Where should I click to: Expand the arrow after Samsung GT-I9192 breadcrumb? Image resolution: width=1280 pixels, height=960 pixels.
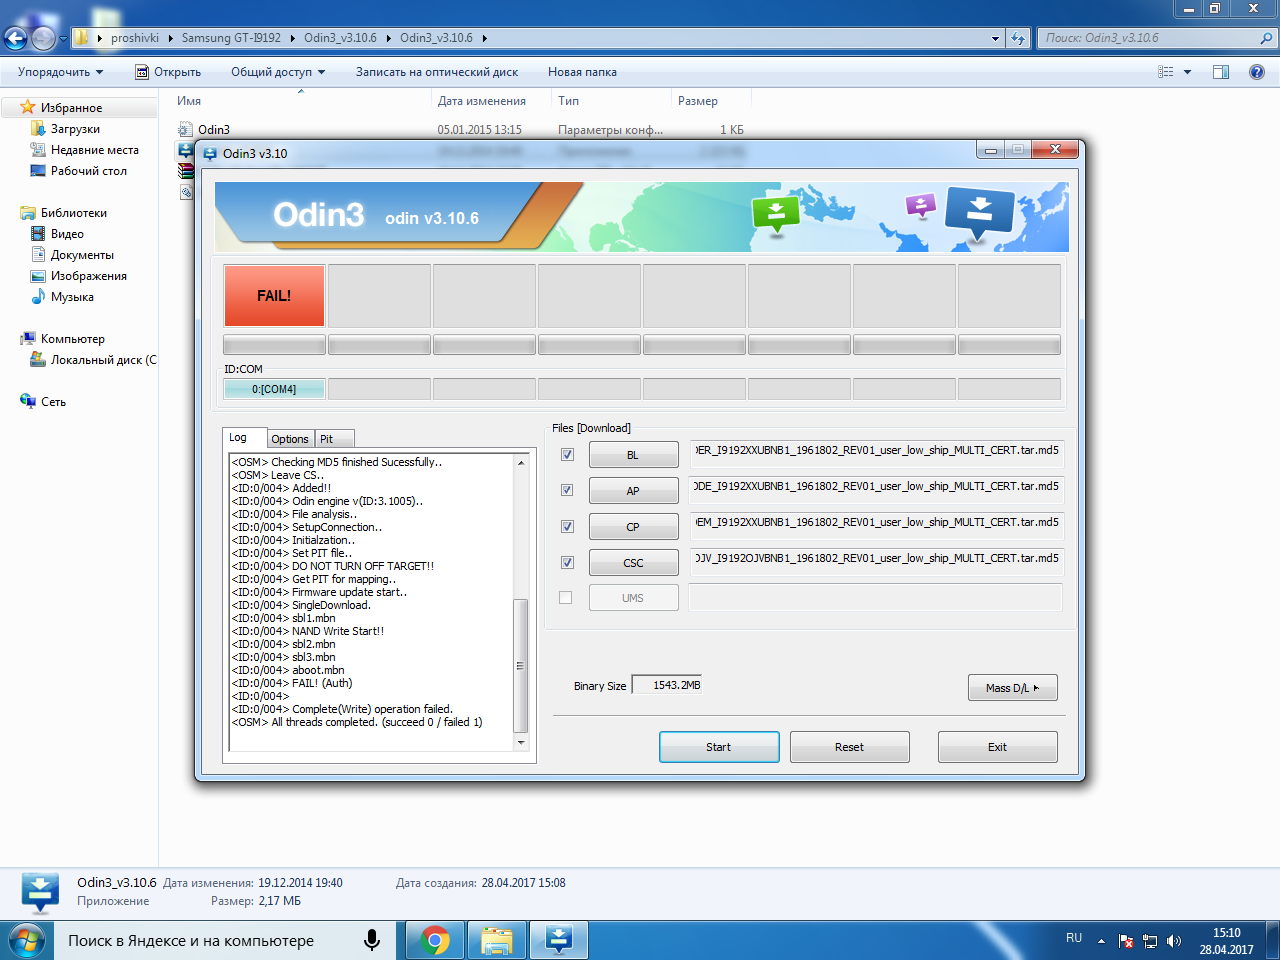[x=293, y=38]
